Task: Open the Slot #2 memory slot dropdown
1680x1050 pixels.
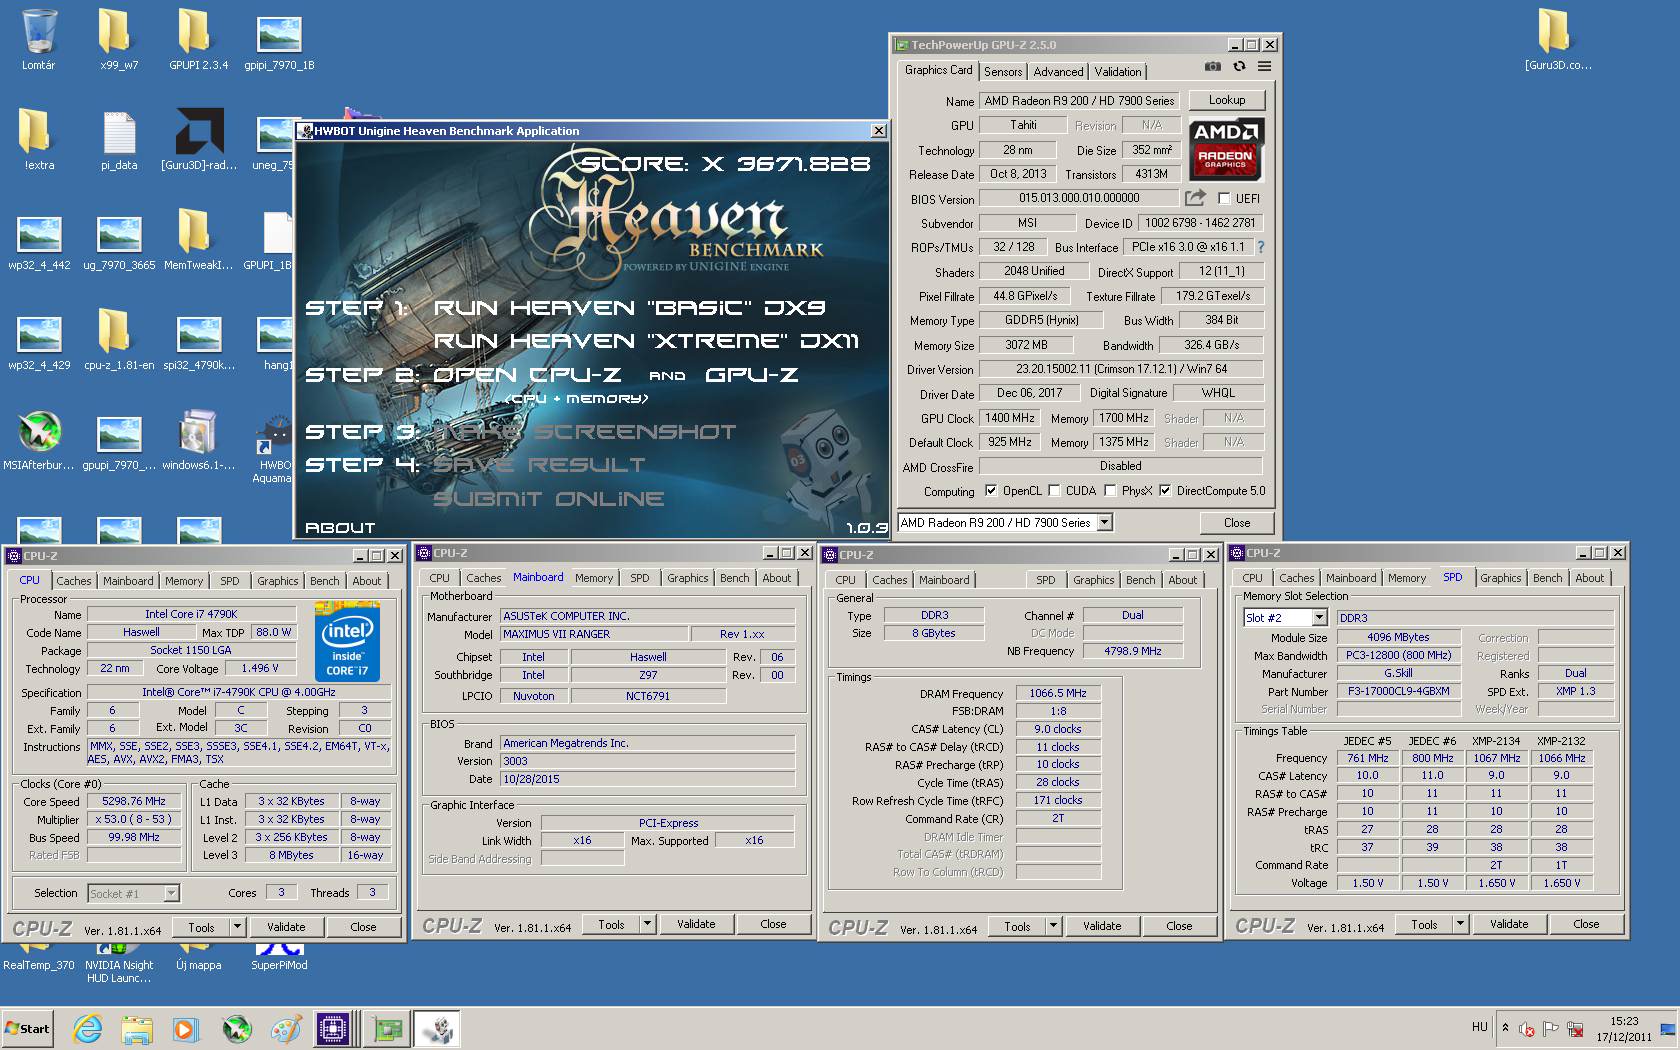Action: click(x=1319, y=618)
